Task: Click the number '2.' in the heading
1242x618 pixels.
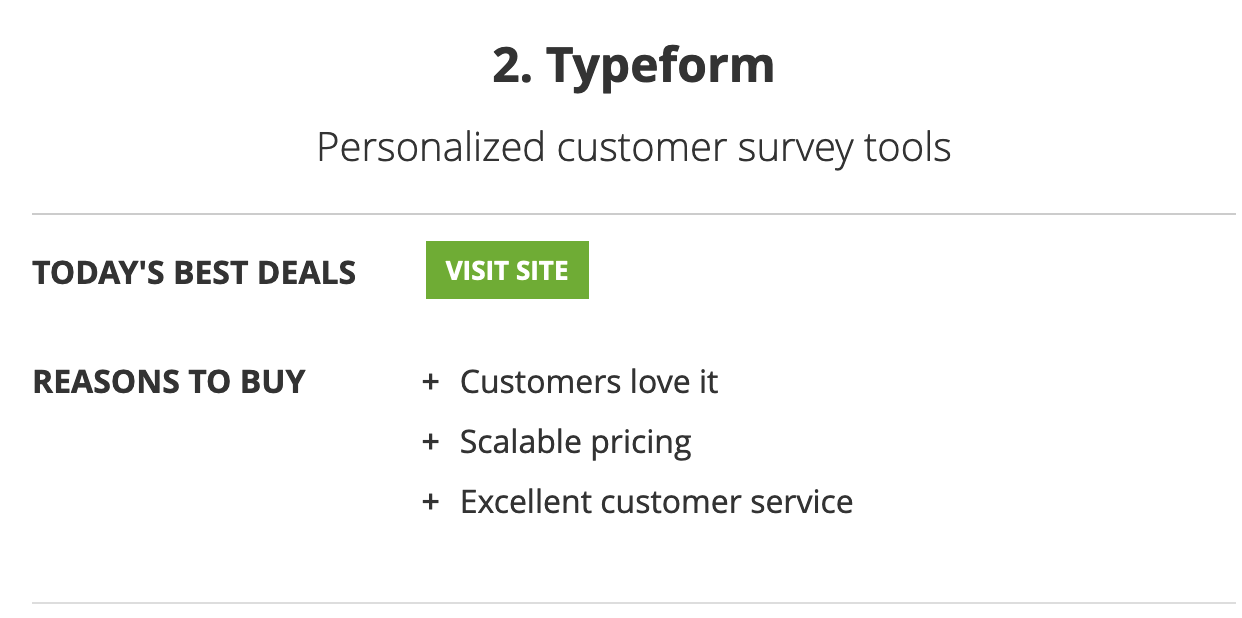Action: click(x=513, y=66)
